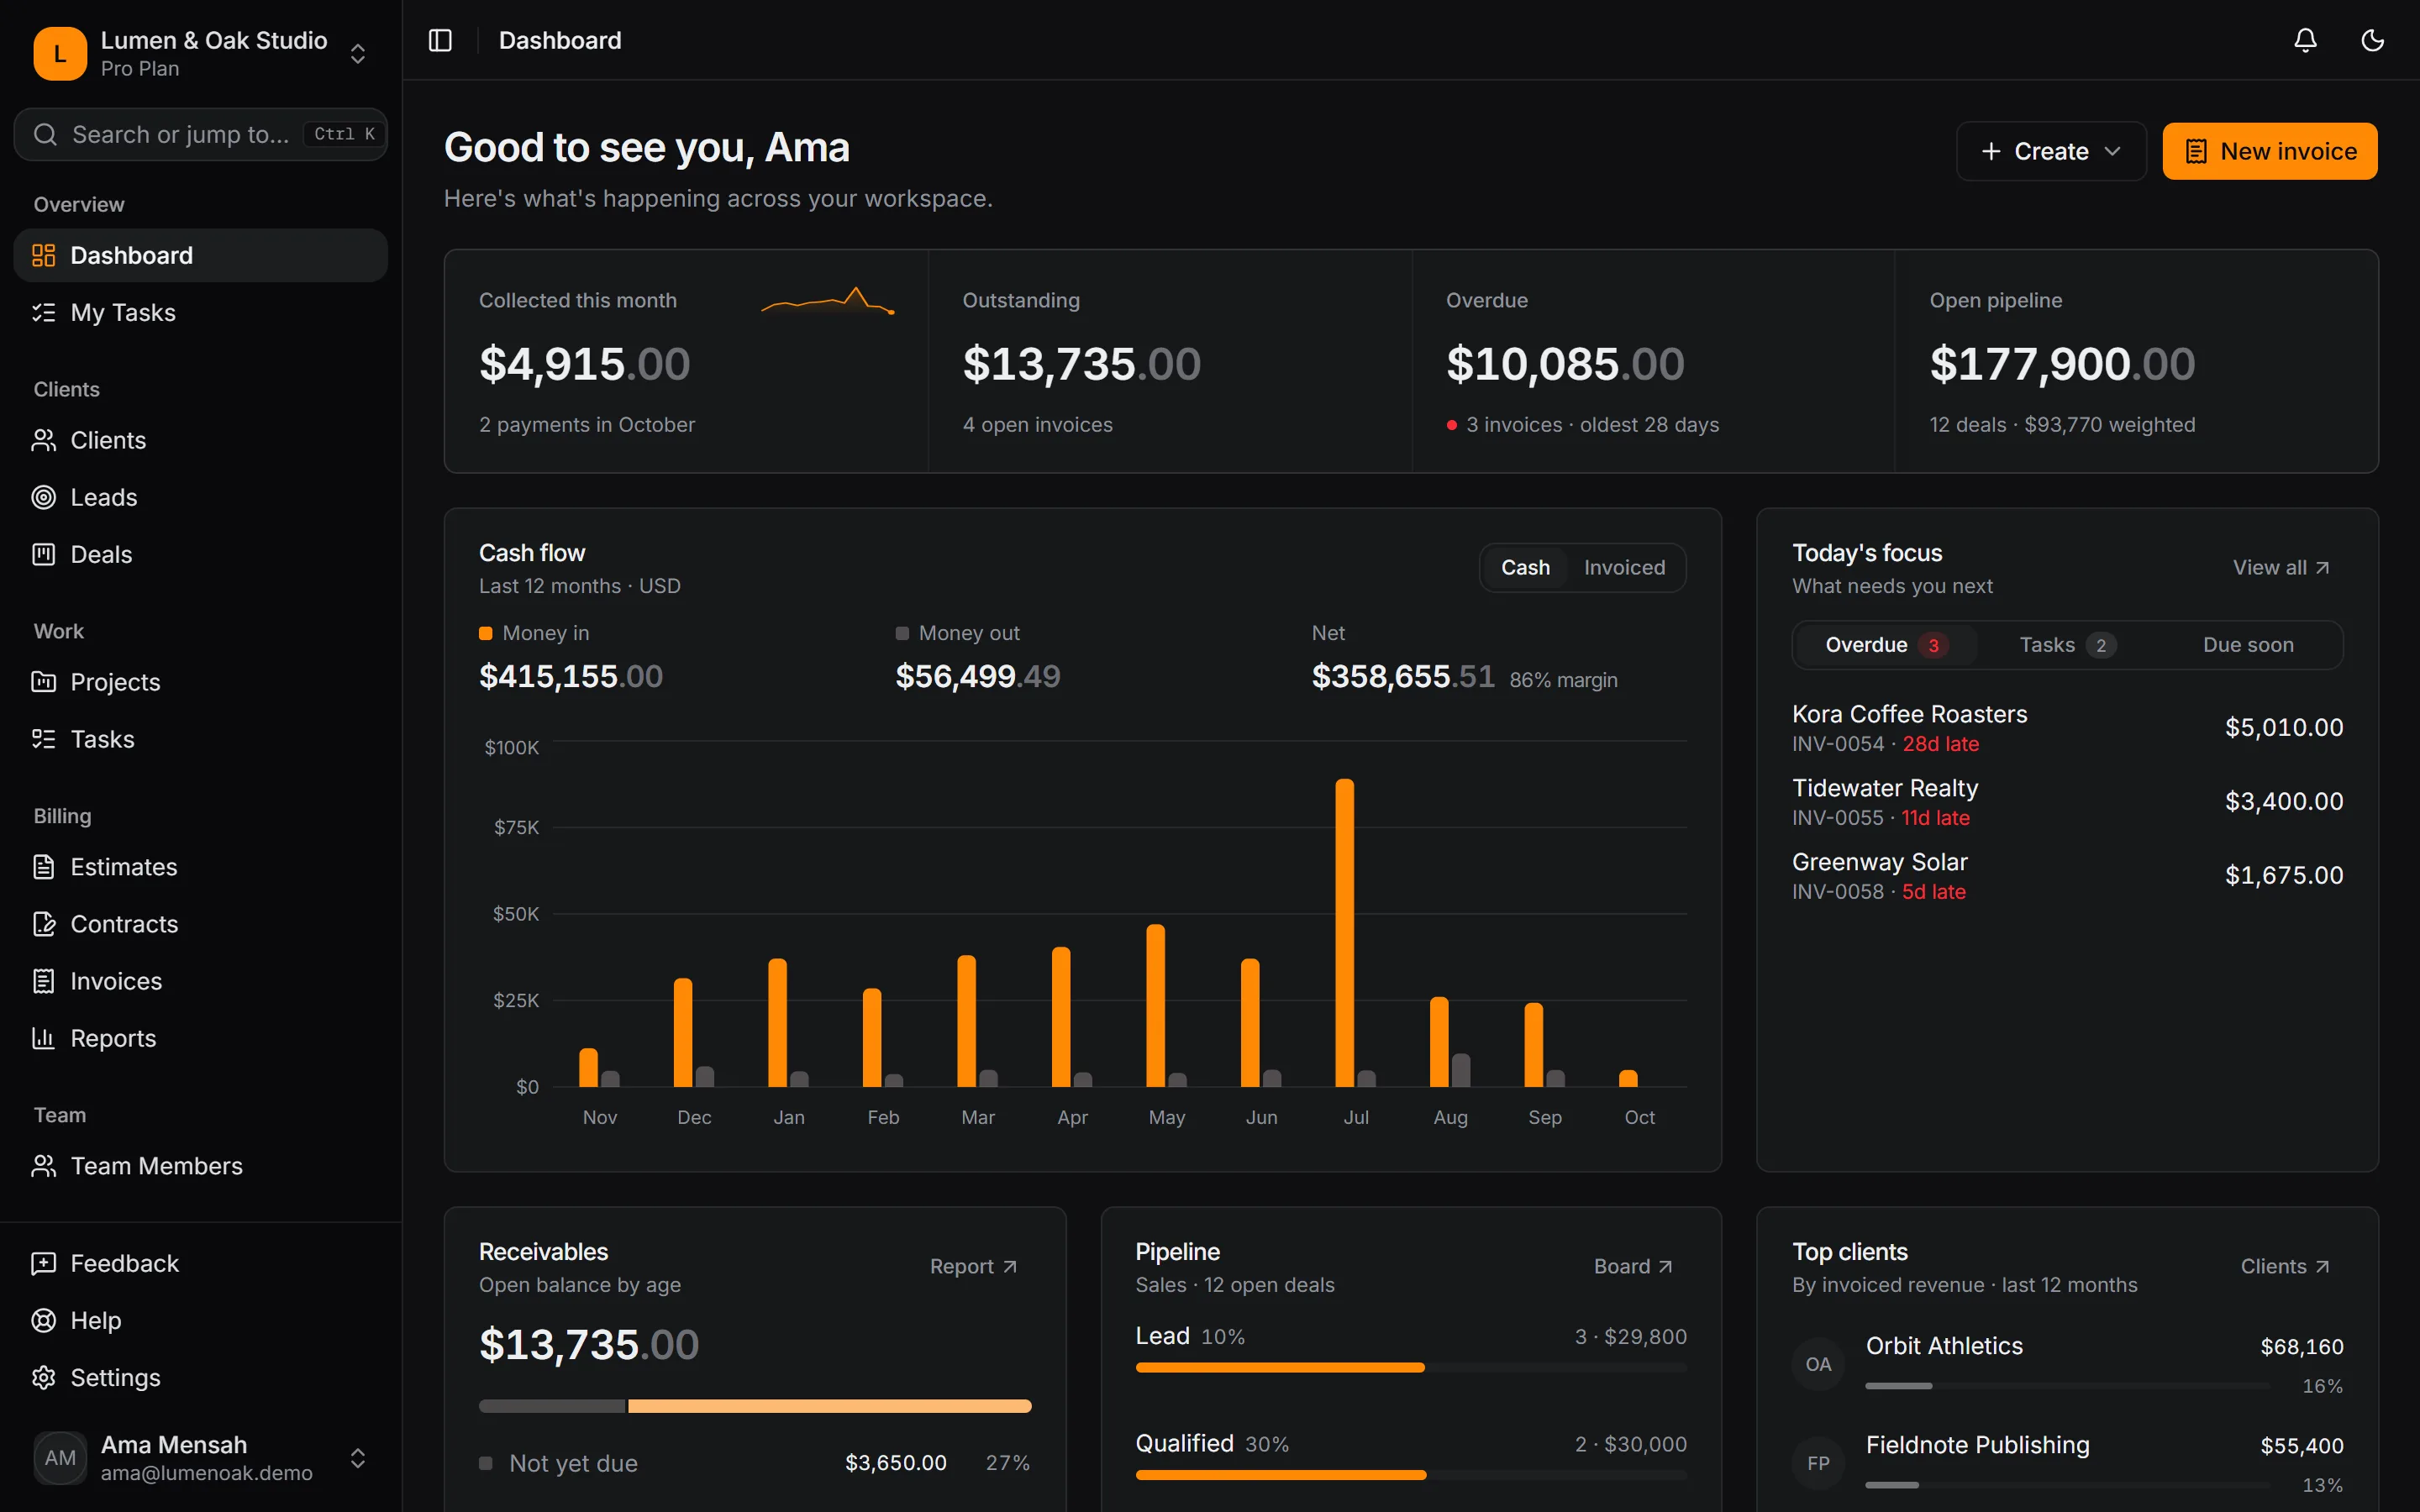Open the Help lifebuoy icon
The height and width of the screenshot is (1512, 2420).
tap(44, 1320)
